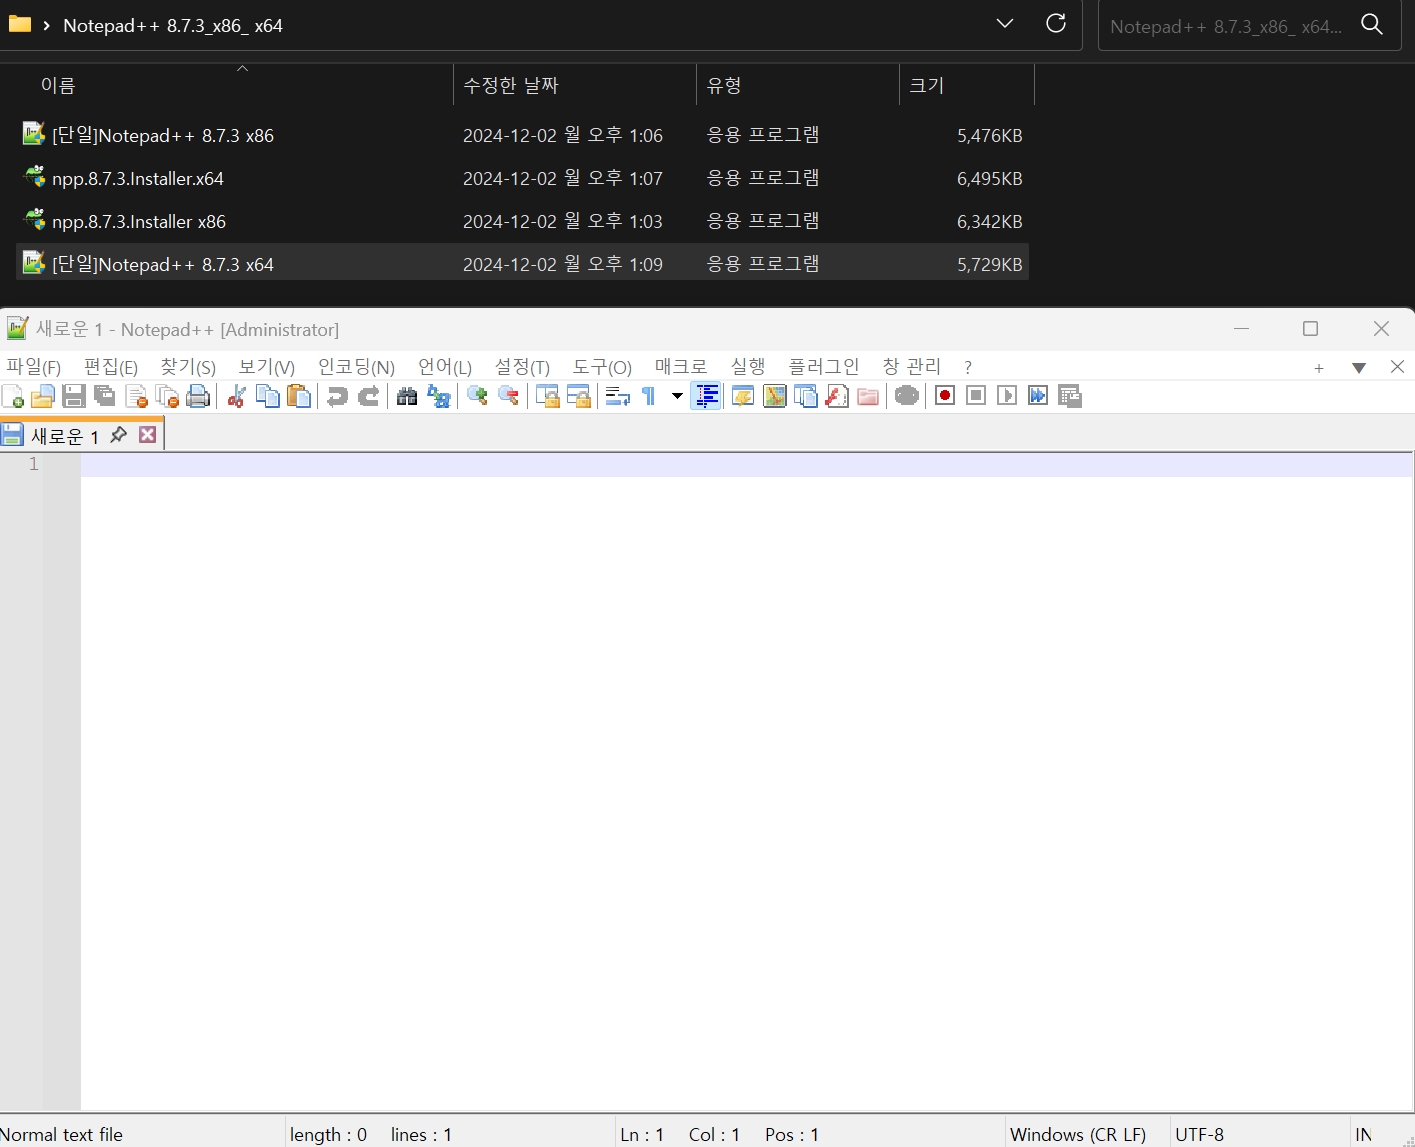The image size is (1415, 1147).
Task: Open the 인코딩(N) menu
Action: (356, 367)
